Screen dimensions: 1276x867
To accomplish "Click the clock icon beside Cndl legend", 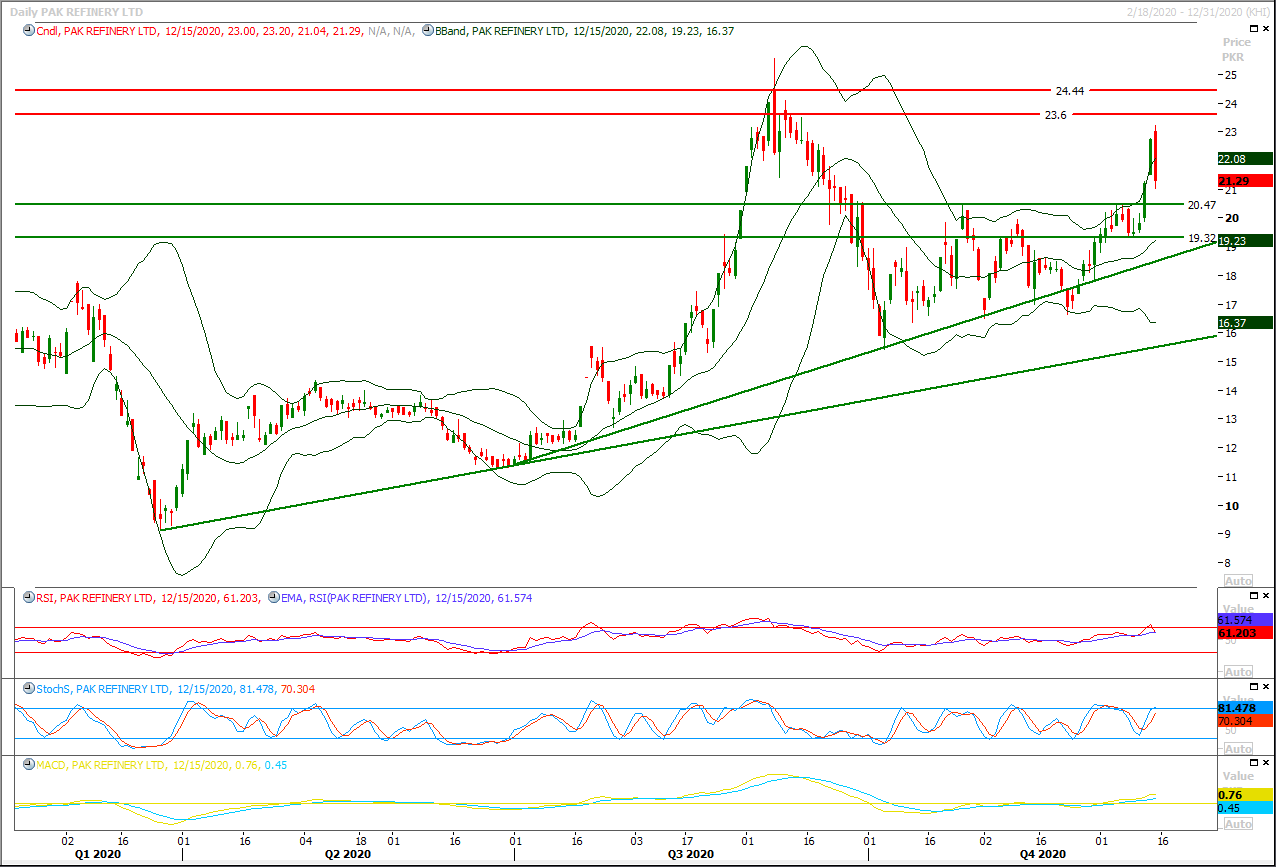I will (x=27, y=31).
